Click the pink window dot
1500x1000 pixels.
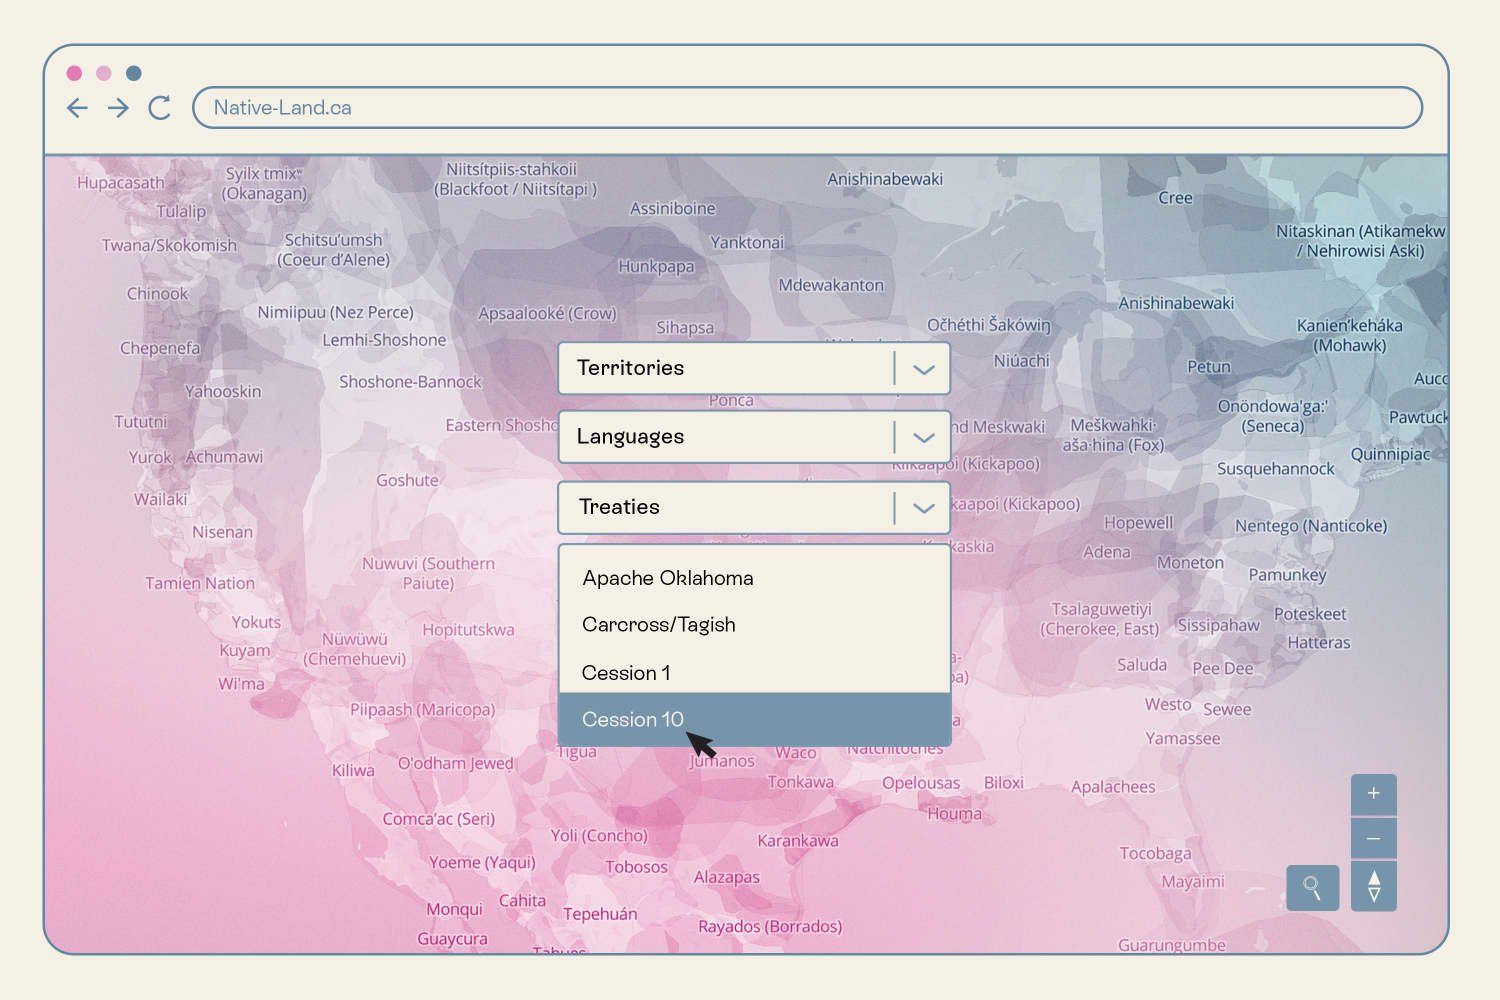point(74,73)
